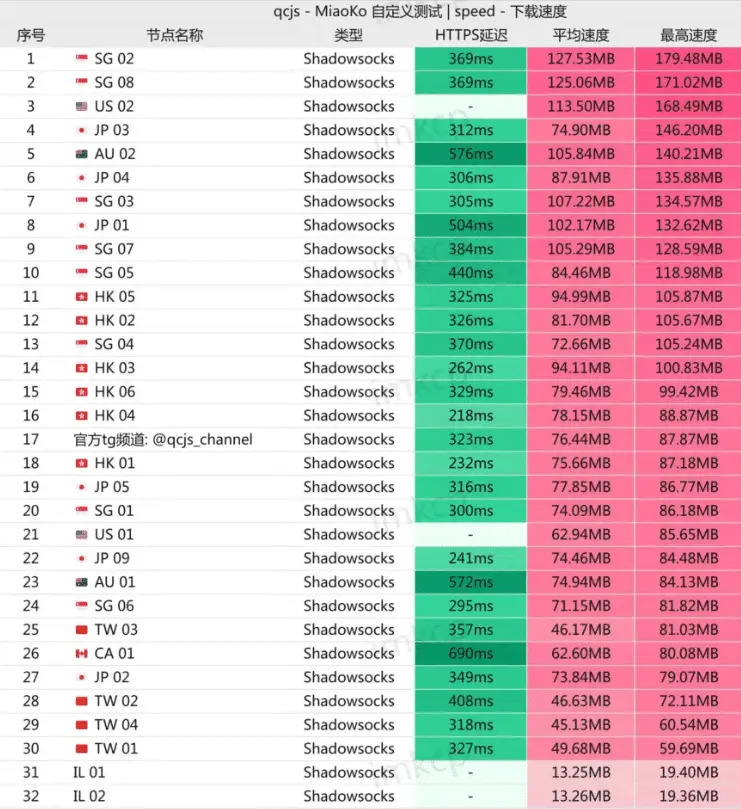
Task: Click the 节点名称 column header
Action: [174, 35]
